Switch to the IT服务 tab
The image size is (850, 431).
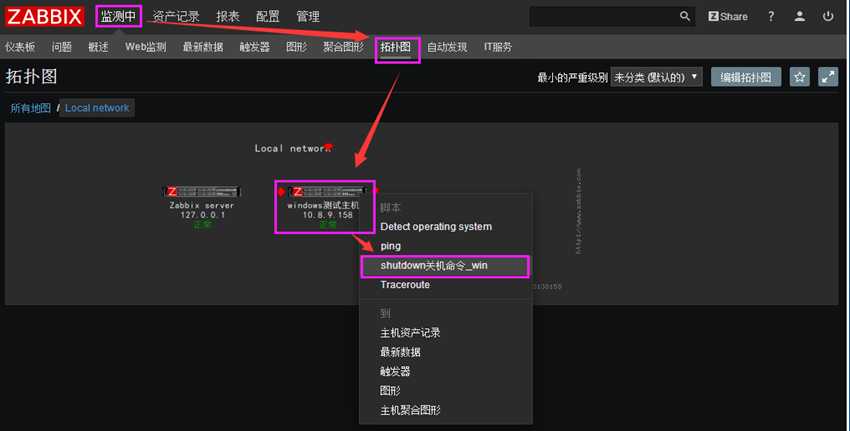(x=498, y=47)
